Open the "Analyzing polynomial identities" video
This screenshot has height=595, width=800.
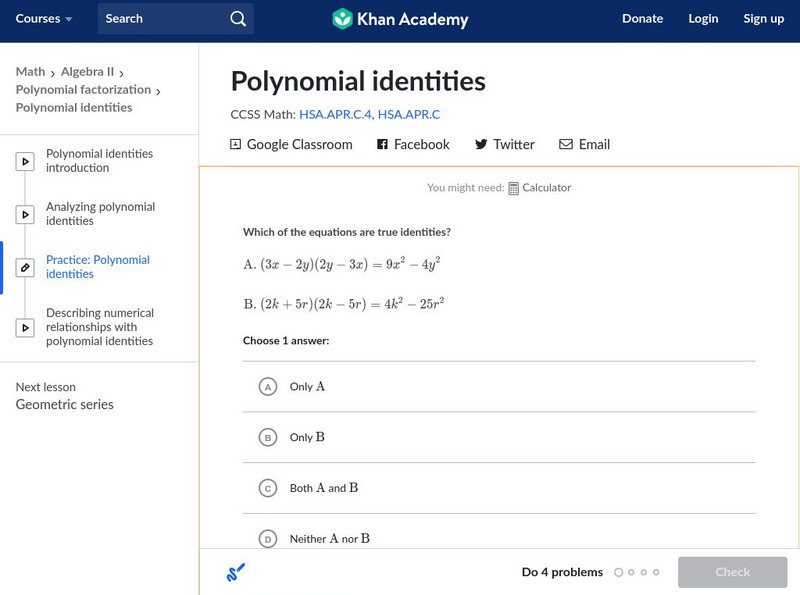coord(24,213)
